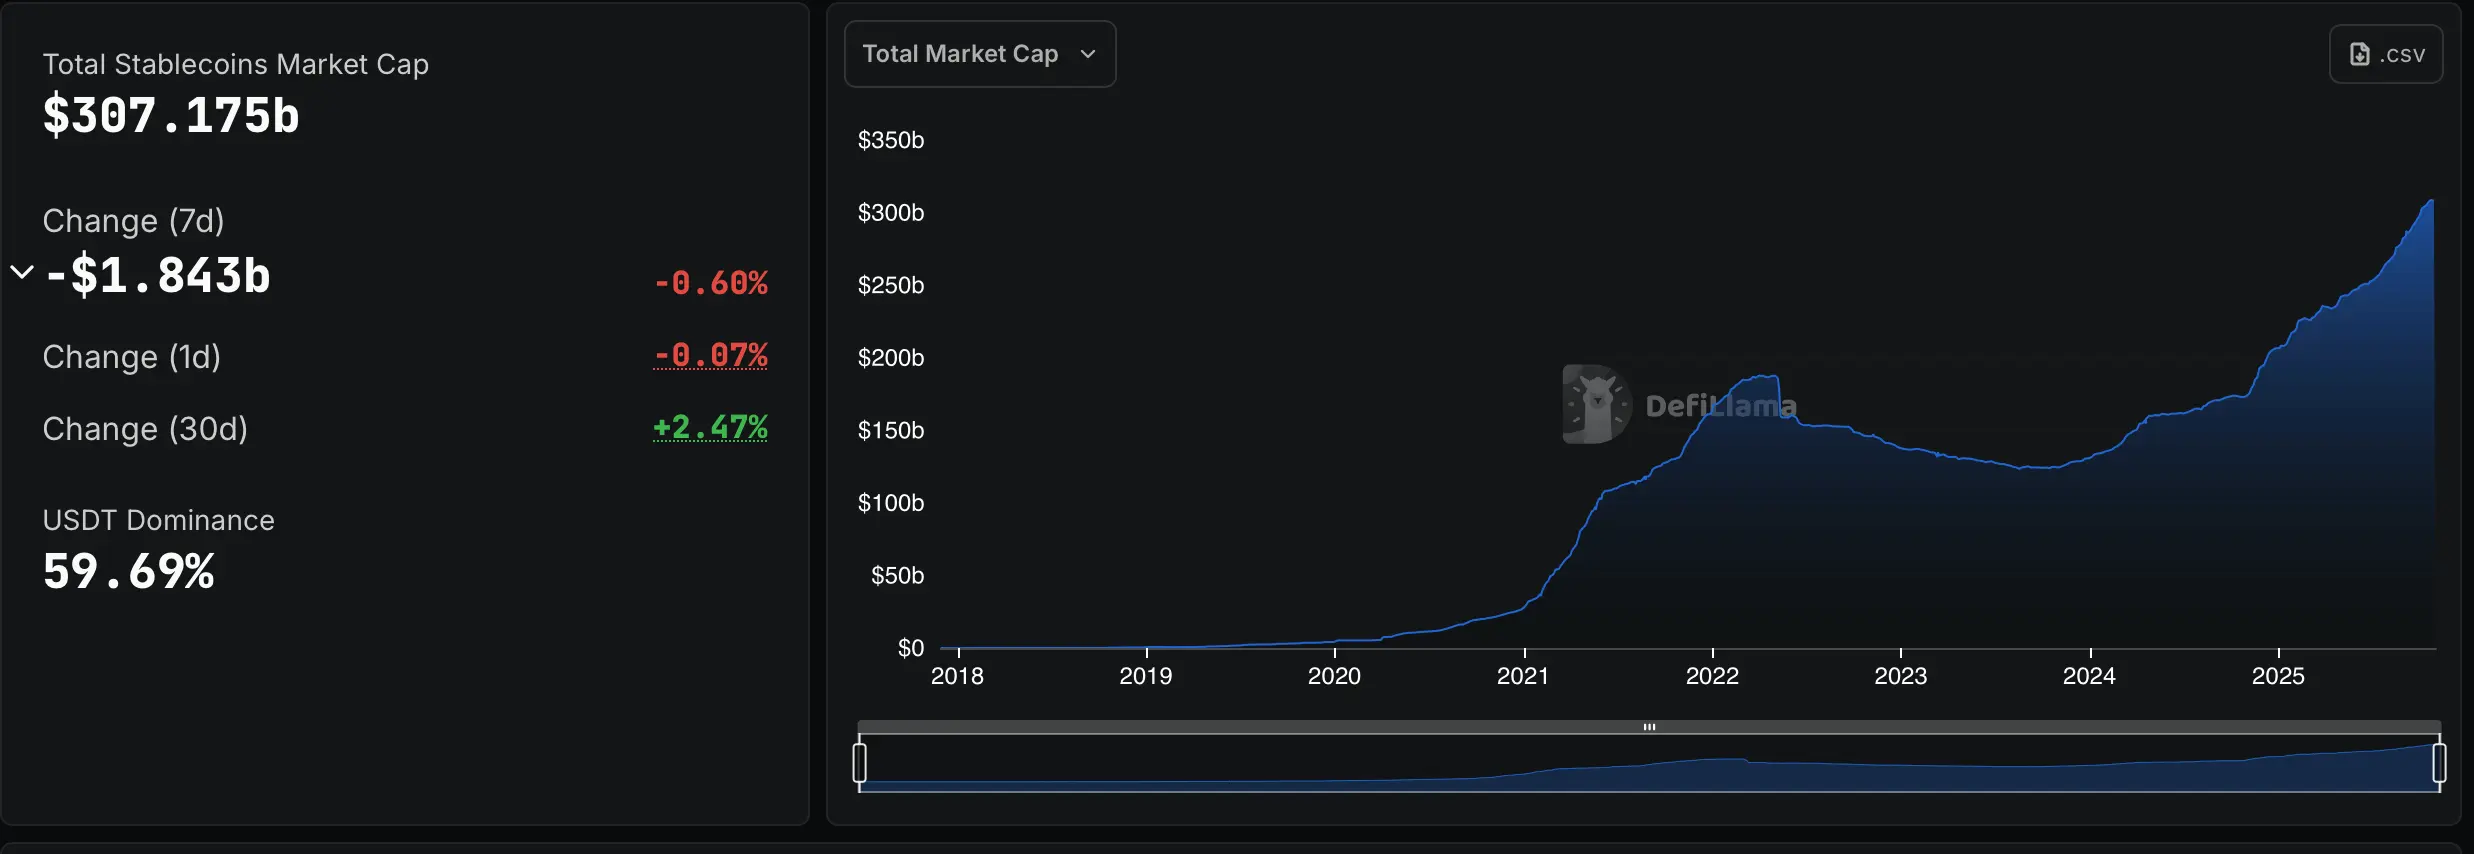Select the left handle of the range slider
The width and height of the screenshot is (2474, 854).
click(x=861, y=763)
